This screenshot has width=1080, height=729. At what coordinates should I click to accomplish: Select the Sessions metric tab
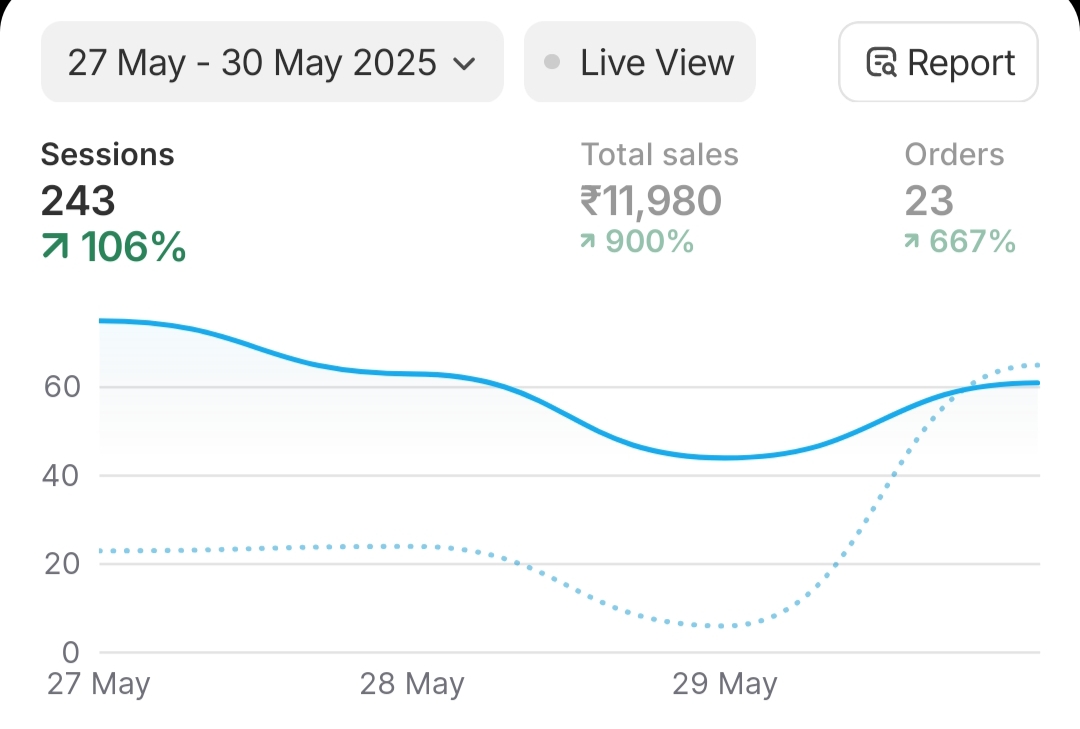(x=107, y=155)
